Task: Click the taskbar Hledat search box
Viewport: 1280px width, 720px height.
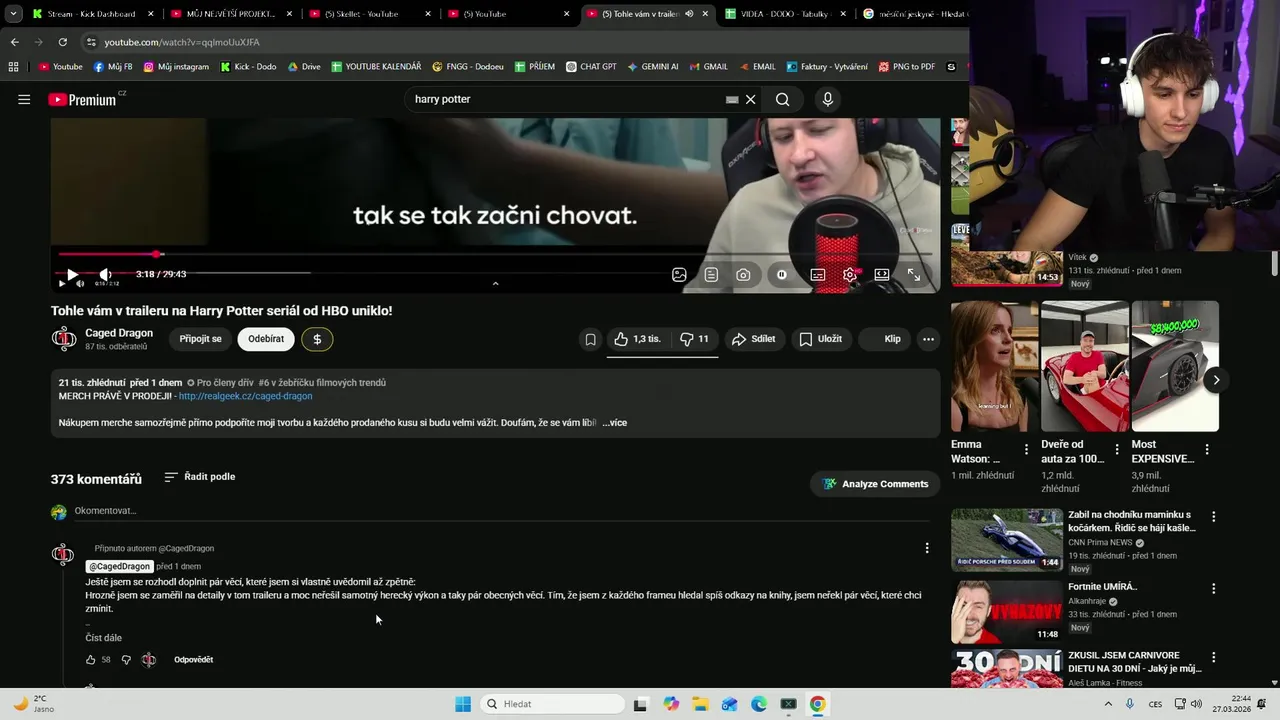Action: point(550,704)
